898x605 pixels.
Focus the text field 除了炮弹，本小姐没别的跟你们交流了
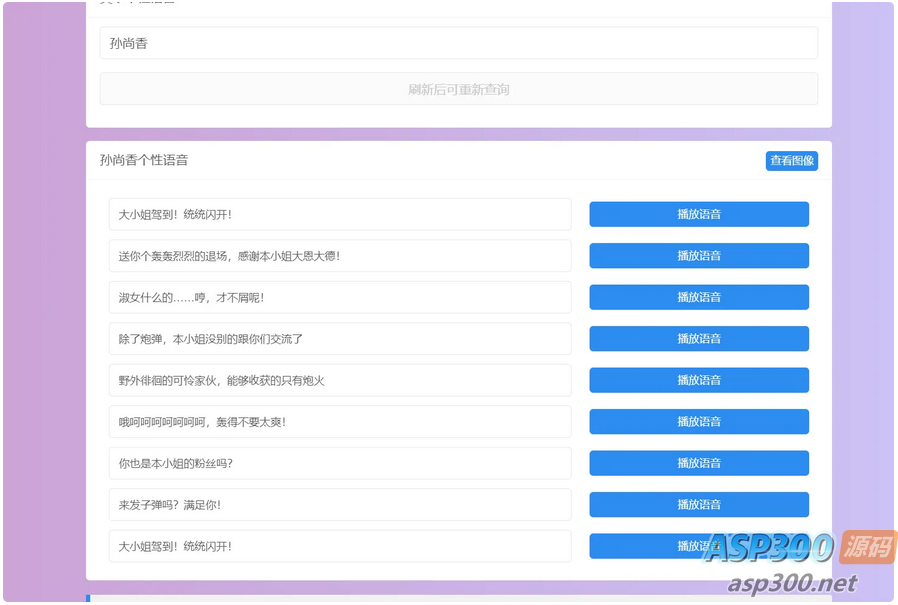point(339,339)
